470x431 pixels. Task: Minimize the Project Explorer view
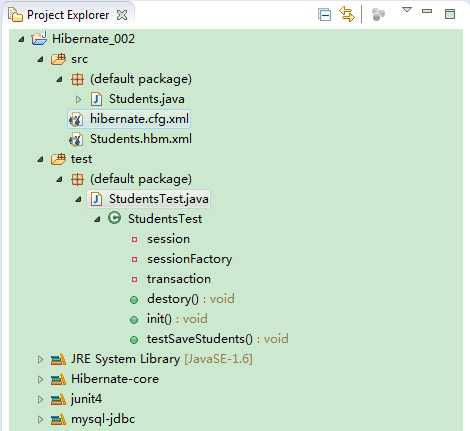click(427, 11)
